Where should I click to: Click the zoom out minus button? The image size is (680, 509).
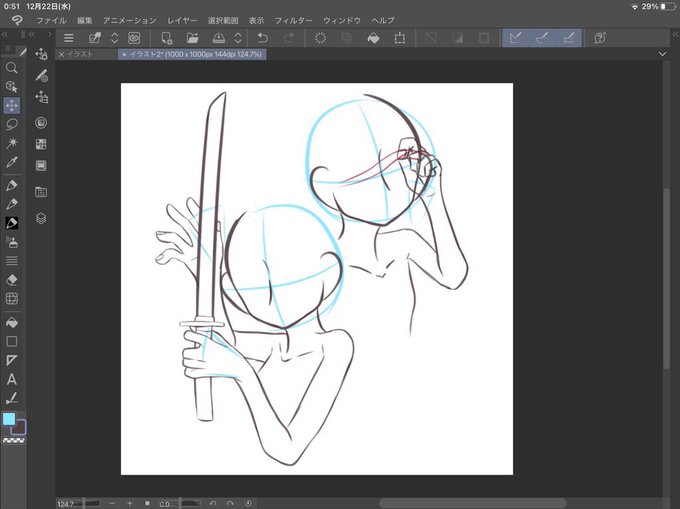coord(112,503)
